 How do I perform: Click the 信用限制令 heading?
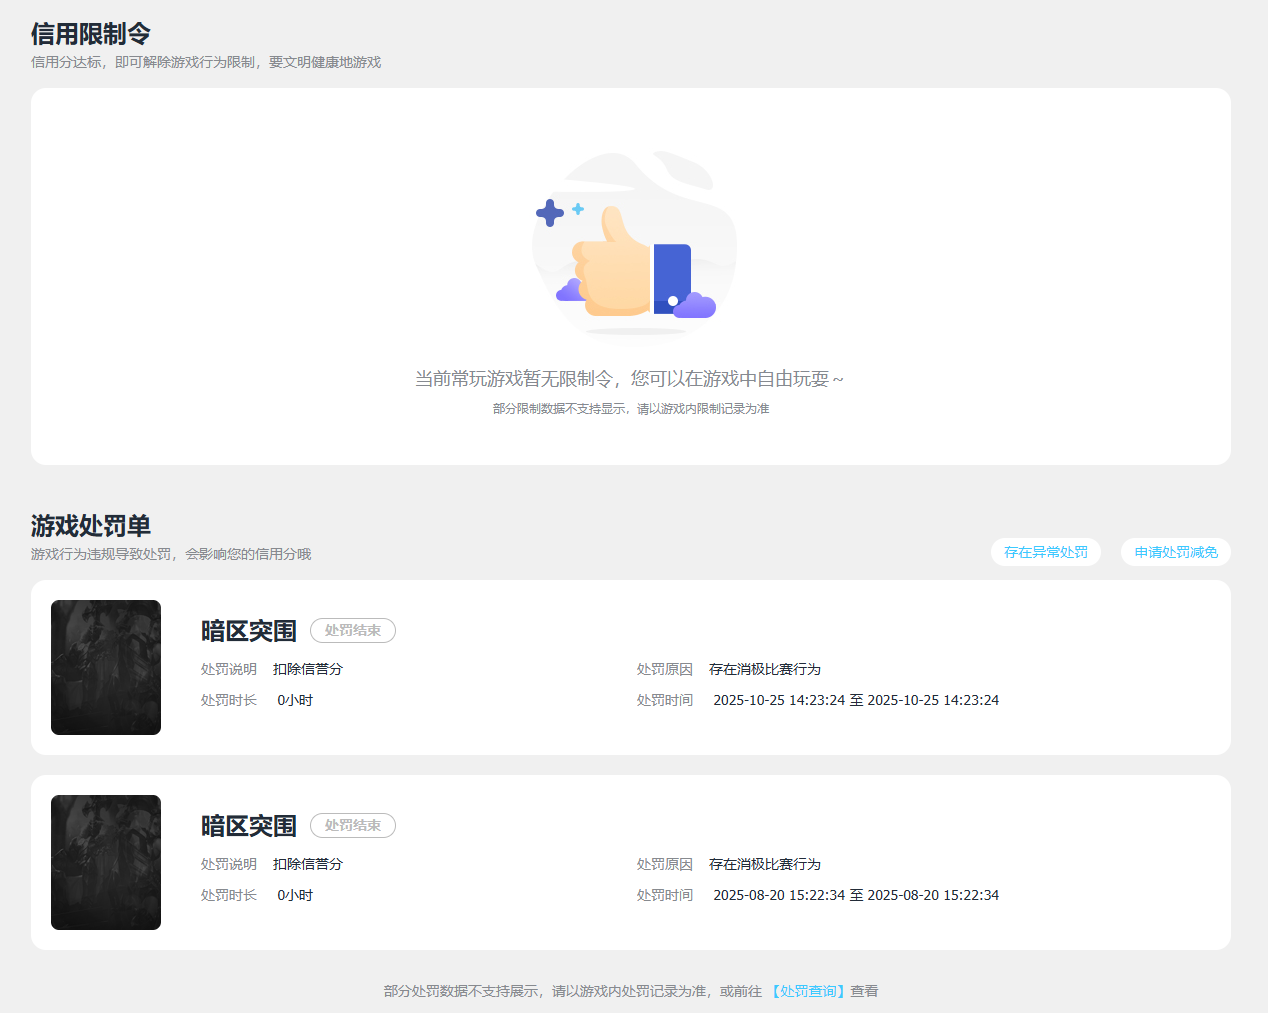pos(91,34)
